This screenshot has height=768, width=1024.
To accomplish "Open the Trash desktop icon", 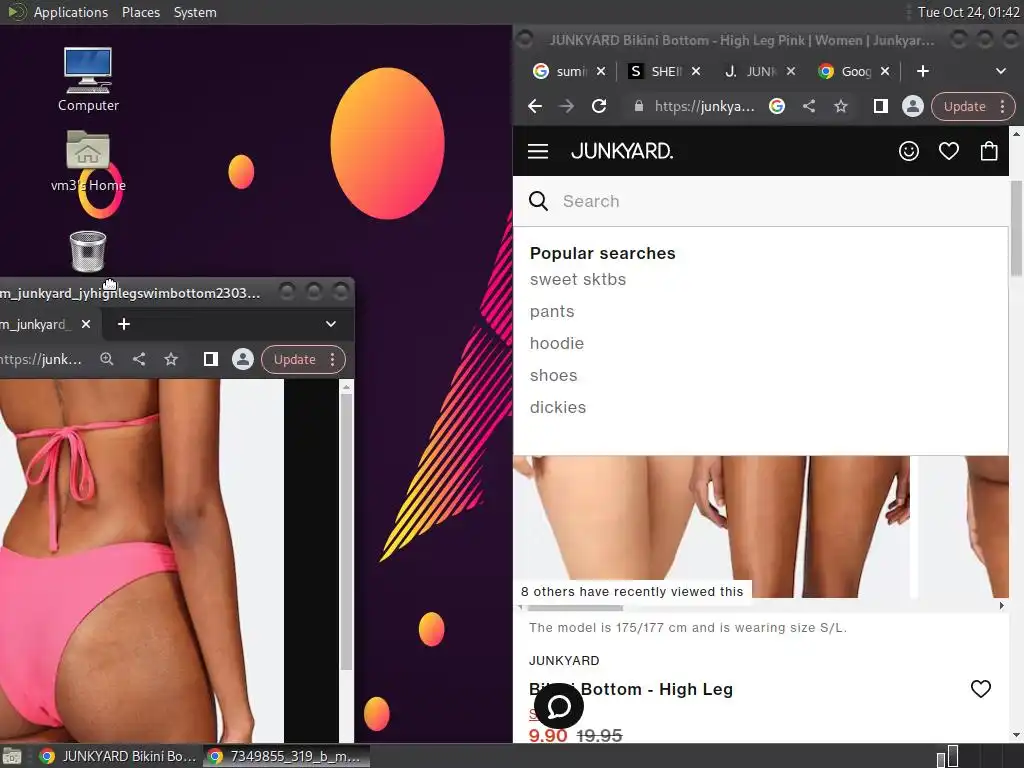I will point(88,251).
